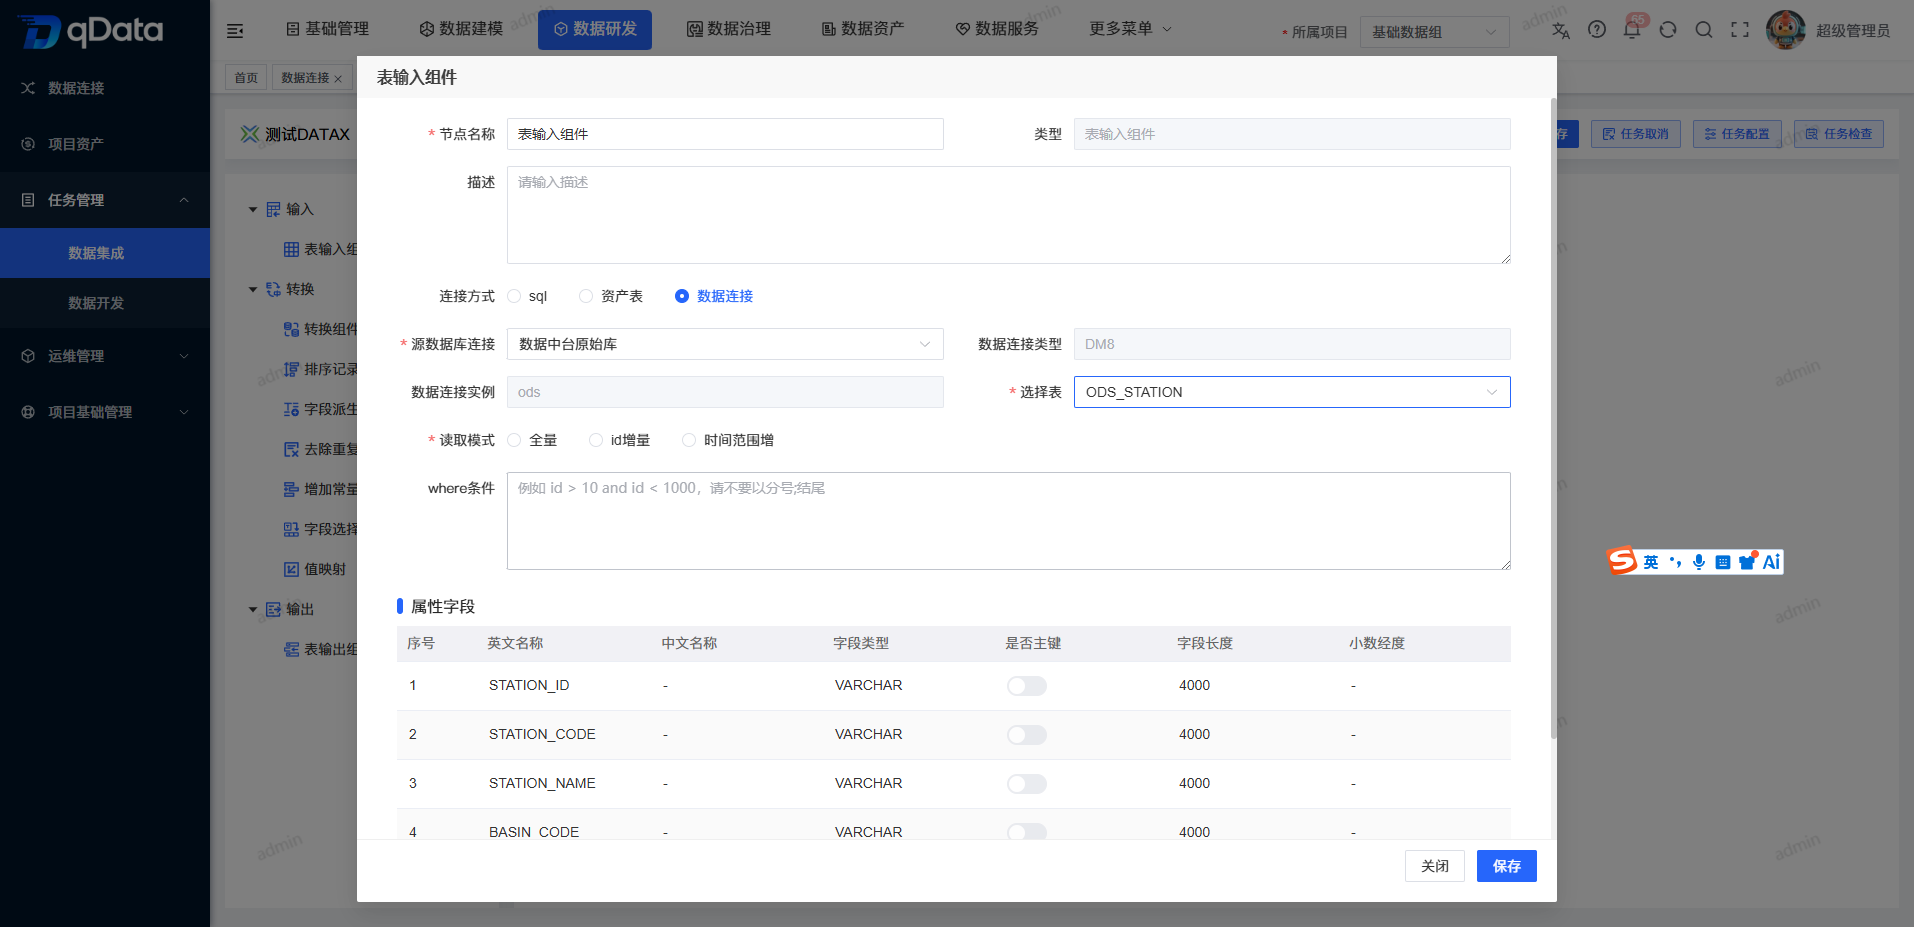Open the 选择表 ODS_STATION dropdown
The width and height of the screenshot is (1914, 927).
(1292, 392)
